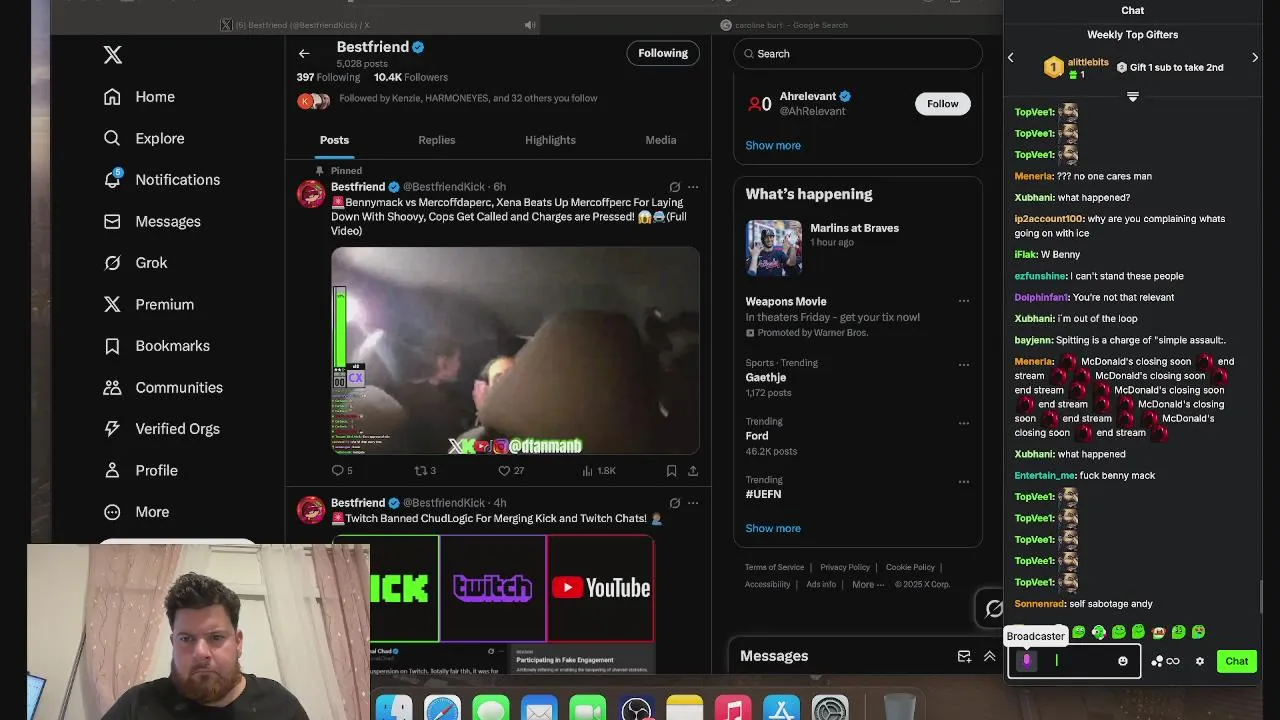The image size is (1280, 720).
Task: Open options for the Gaethje trend
Action: pyautogui.click(x=964, y=365)
